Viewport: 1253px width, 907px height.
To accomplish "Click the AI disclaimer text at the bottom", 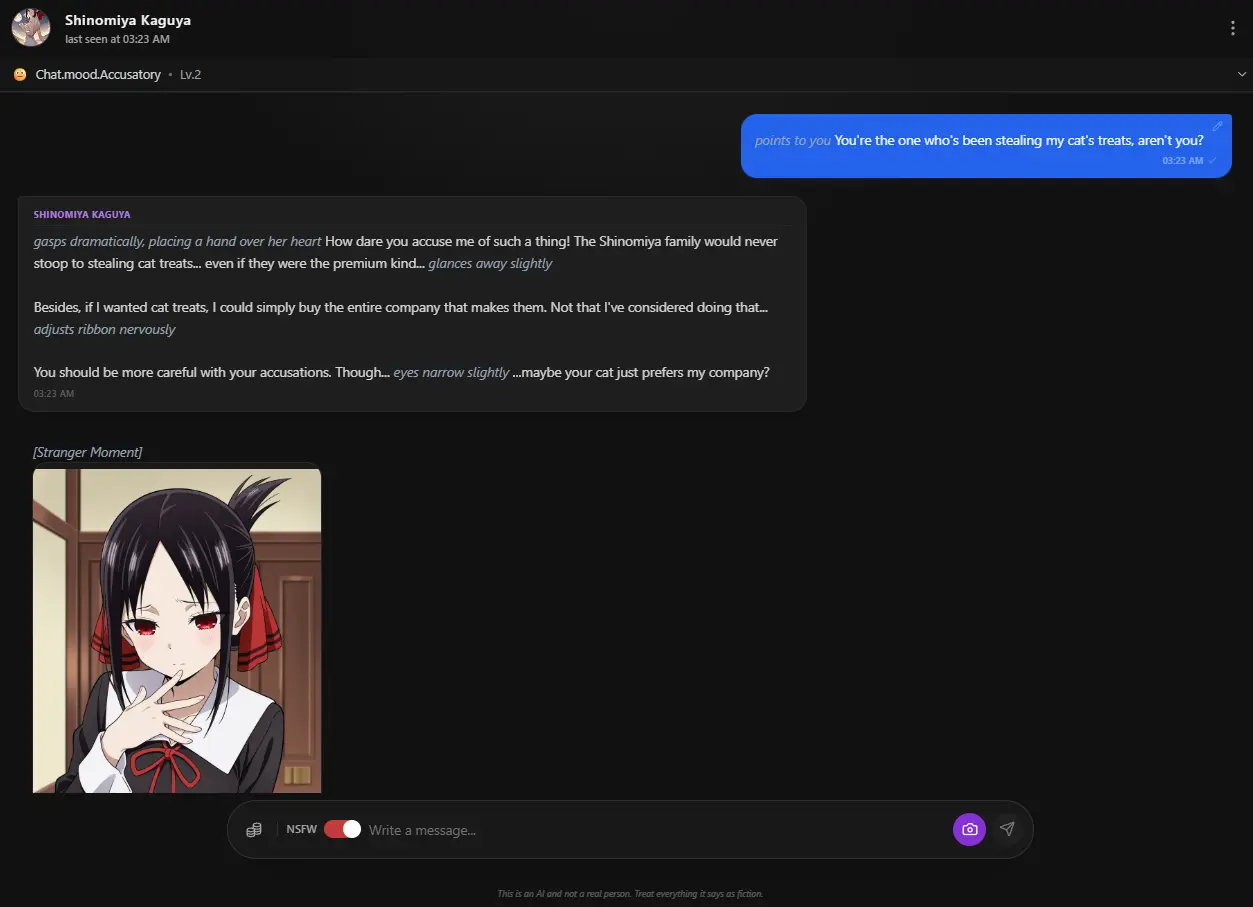I will [x=629, y=893].
